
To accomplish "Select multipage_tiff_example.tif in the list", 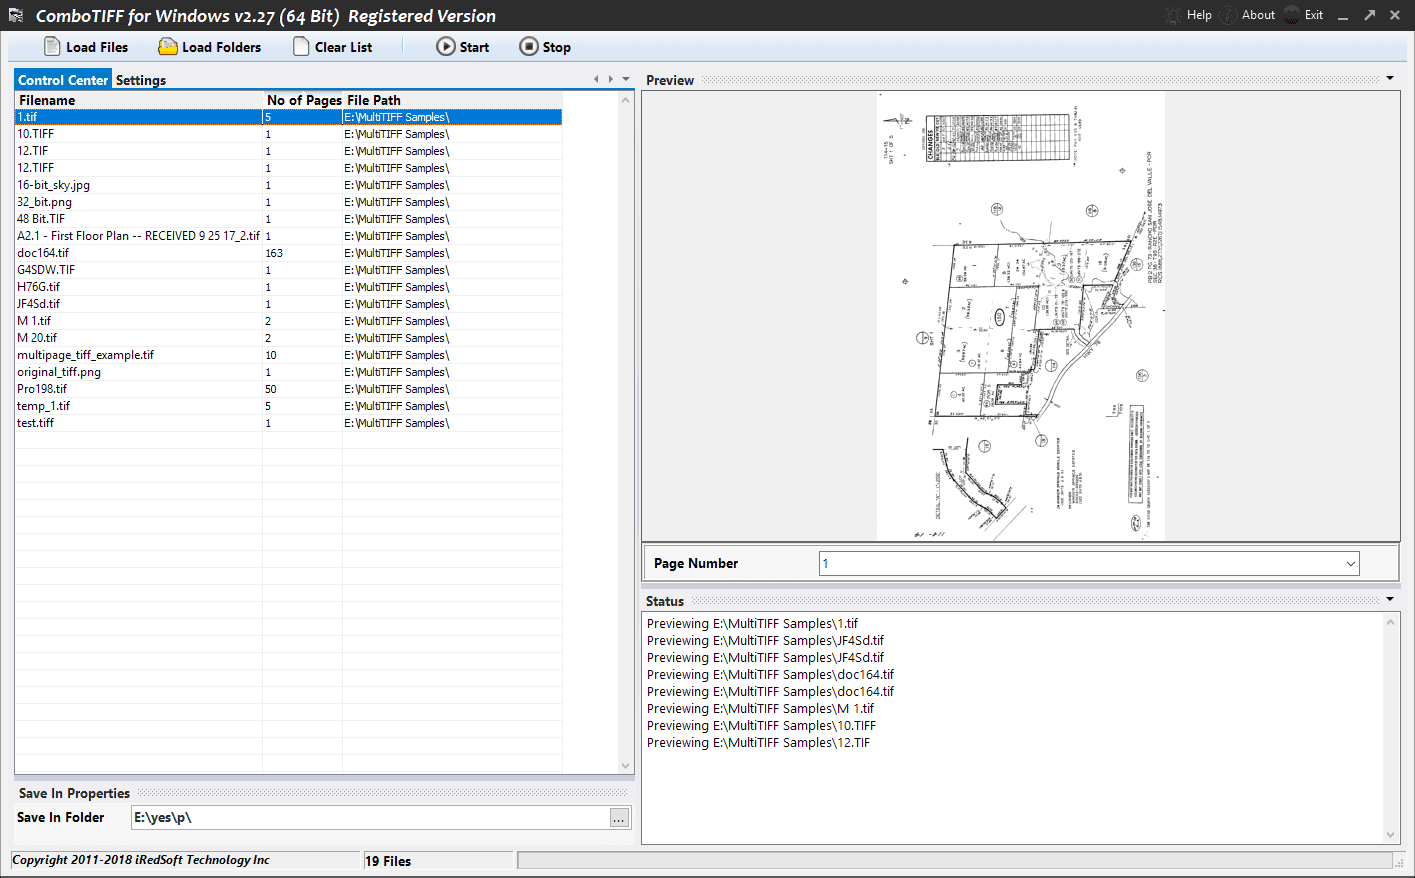I will pyautogui.click(x=288, y=355).
